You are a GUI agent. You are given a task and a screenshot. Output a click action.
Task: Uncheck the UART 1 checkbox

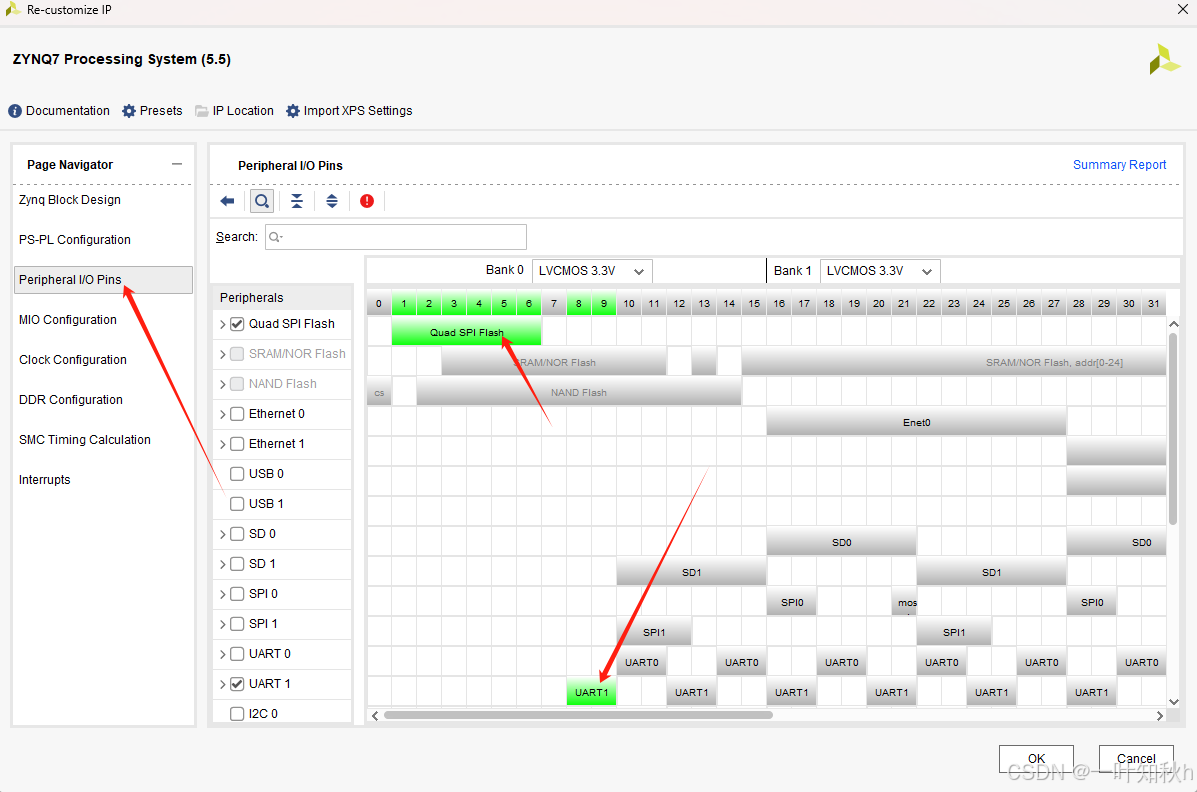(x=237, y=684)
